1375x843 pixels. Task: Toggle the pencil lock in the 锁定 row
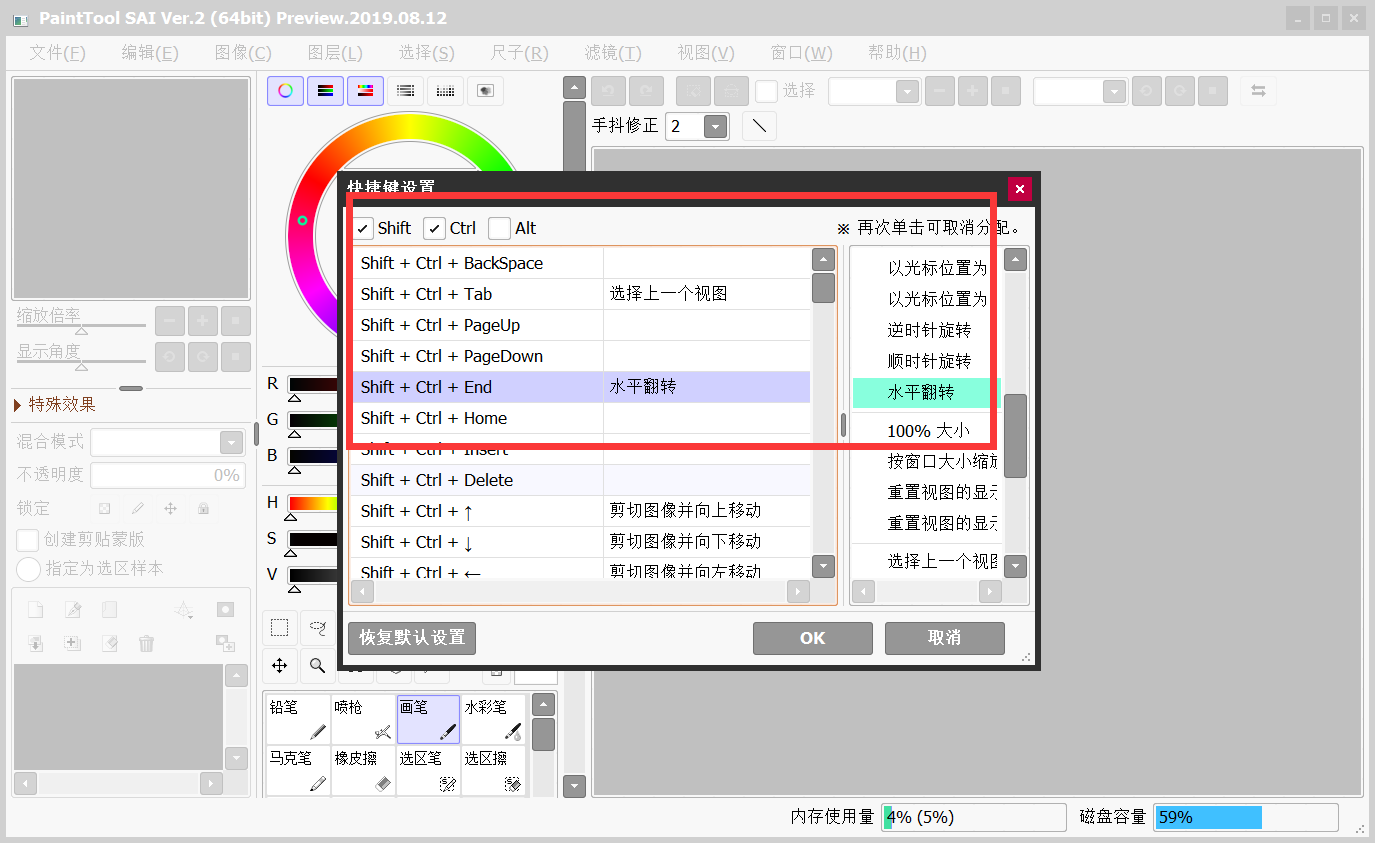(x=138, y=508)
